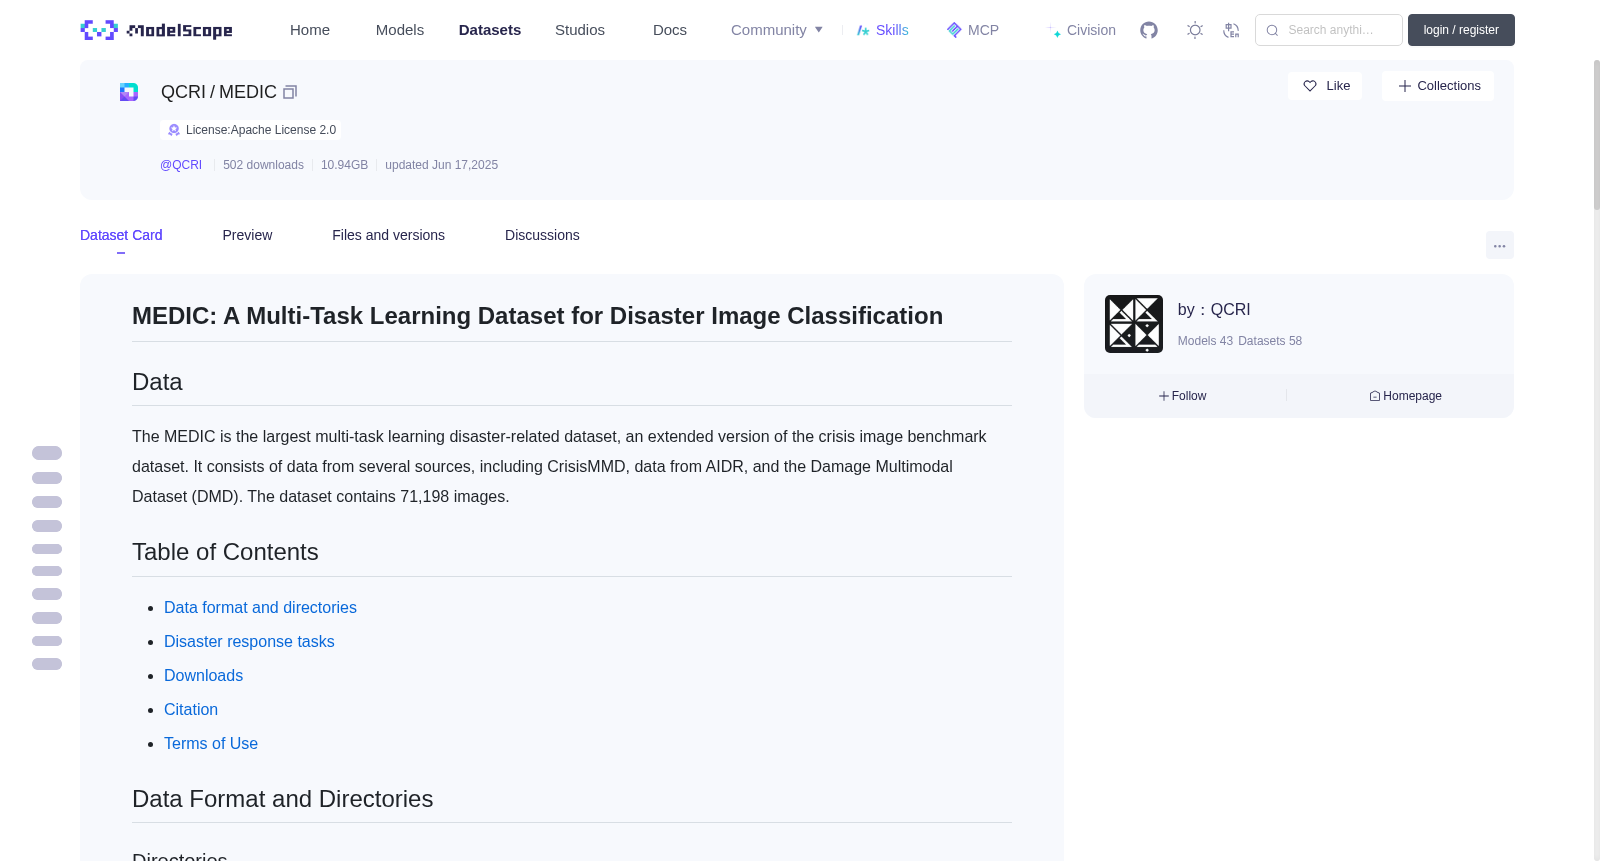Open the three-dots more options button
Image resolution: width=1600 pixels, height=861 pixels.
click(x=1500, y=245)
